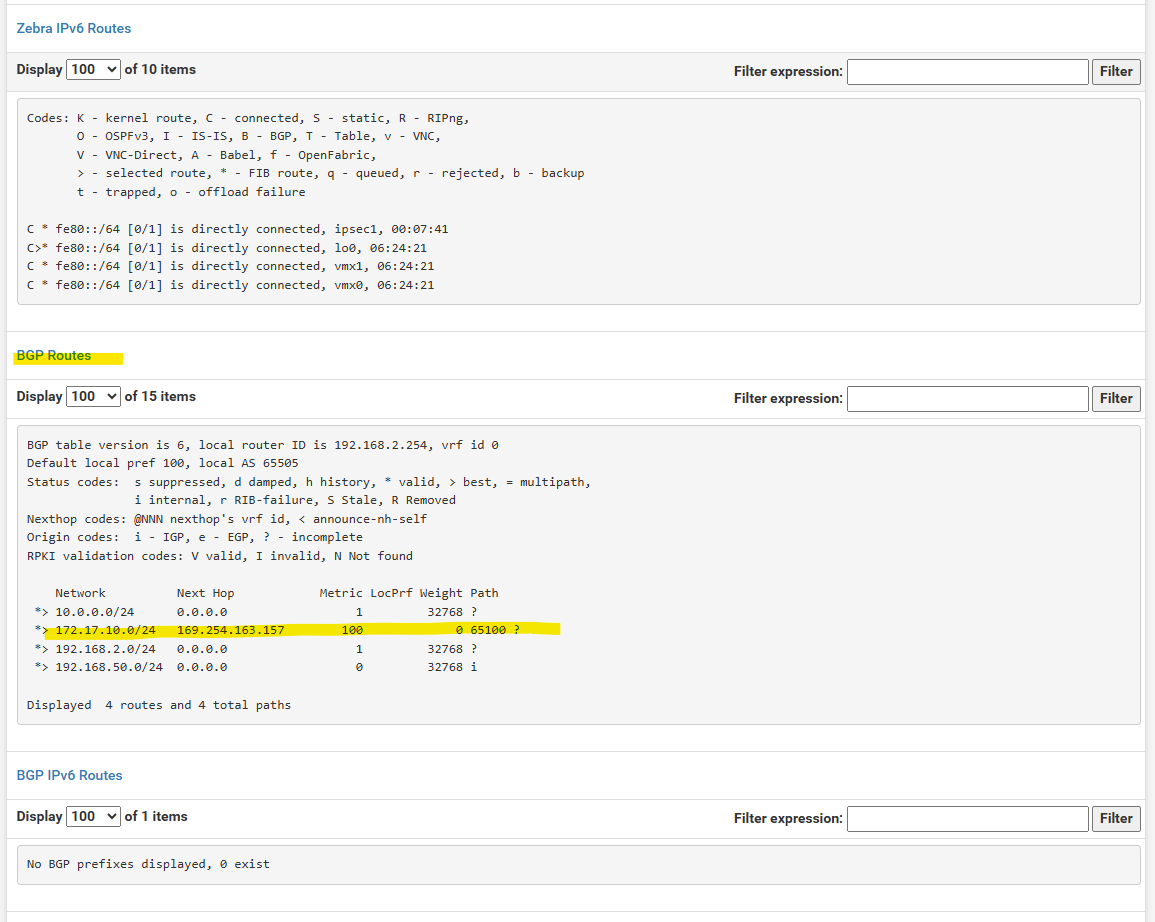Image resolution: width=1155 pixels, height=922 pixels.
Task: Open Display count dropdown in BGP Routes
Action: 93,397
